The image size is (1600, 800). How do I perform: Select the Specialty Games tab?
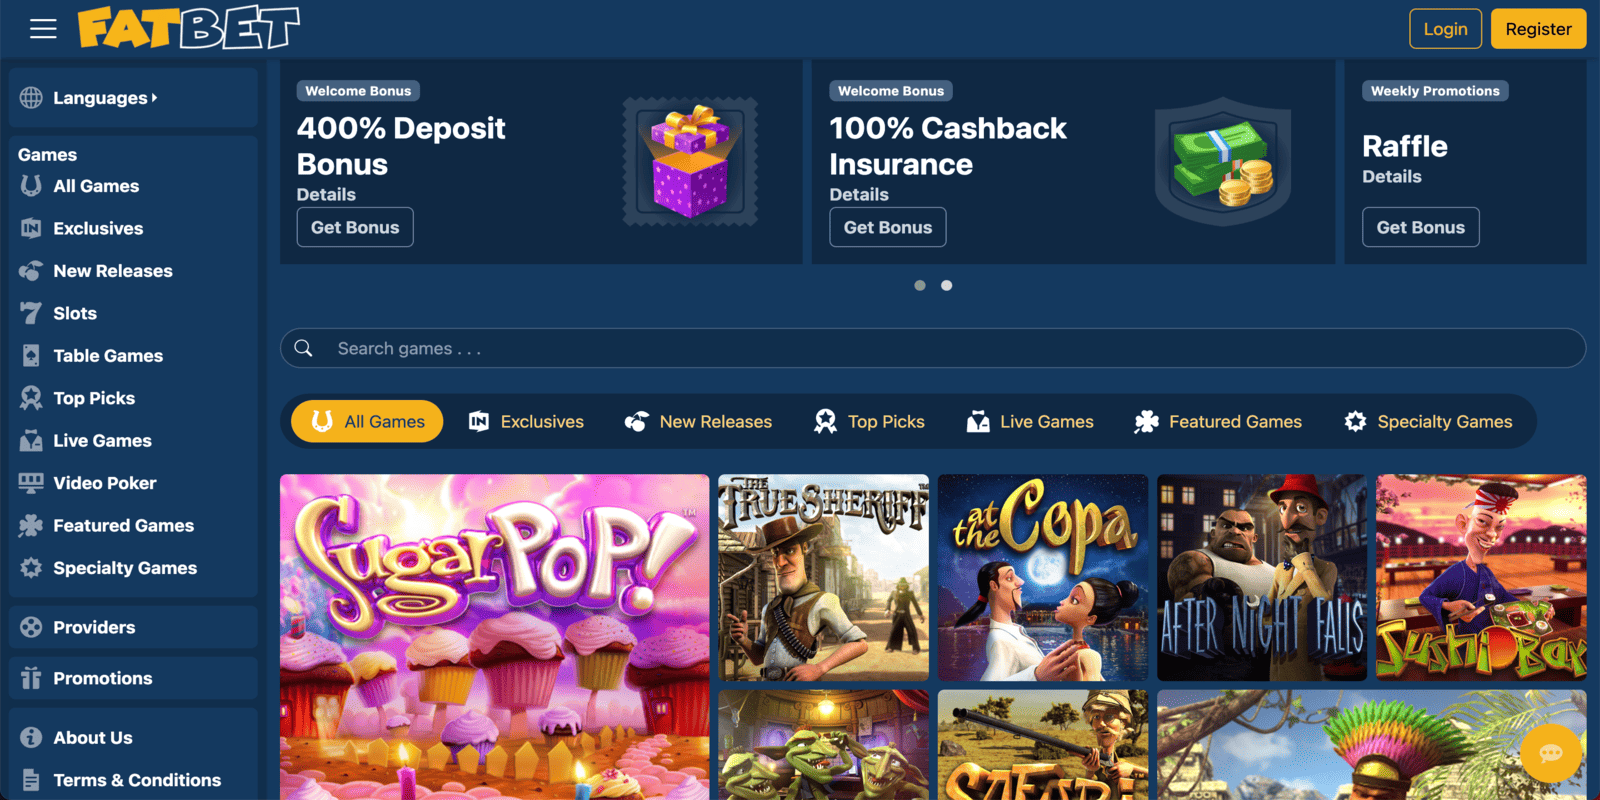(1428, 422)
